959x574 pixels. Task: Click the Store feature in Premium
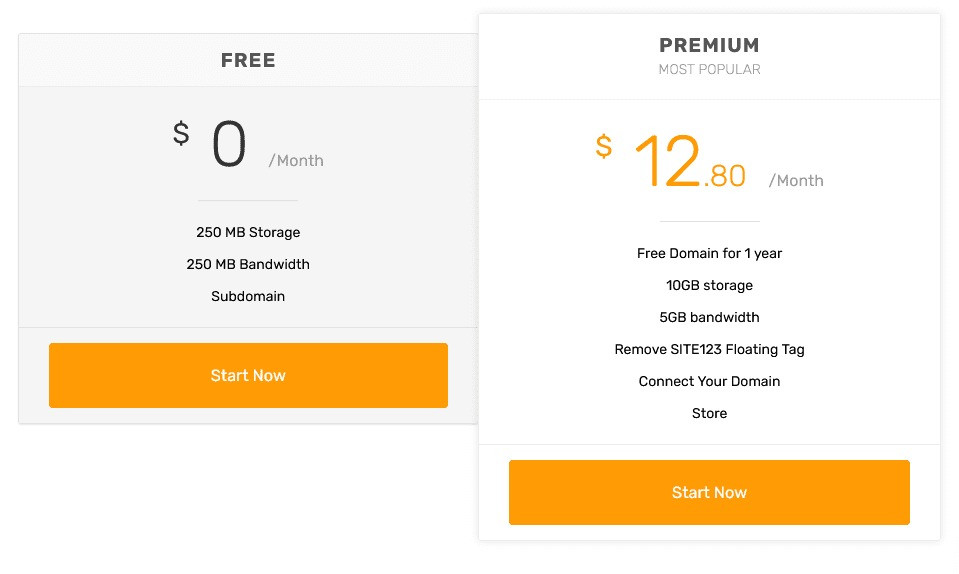(x=709, y=413)
